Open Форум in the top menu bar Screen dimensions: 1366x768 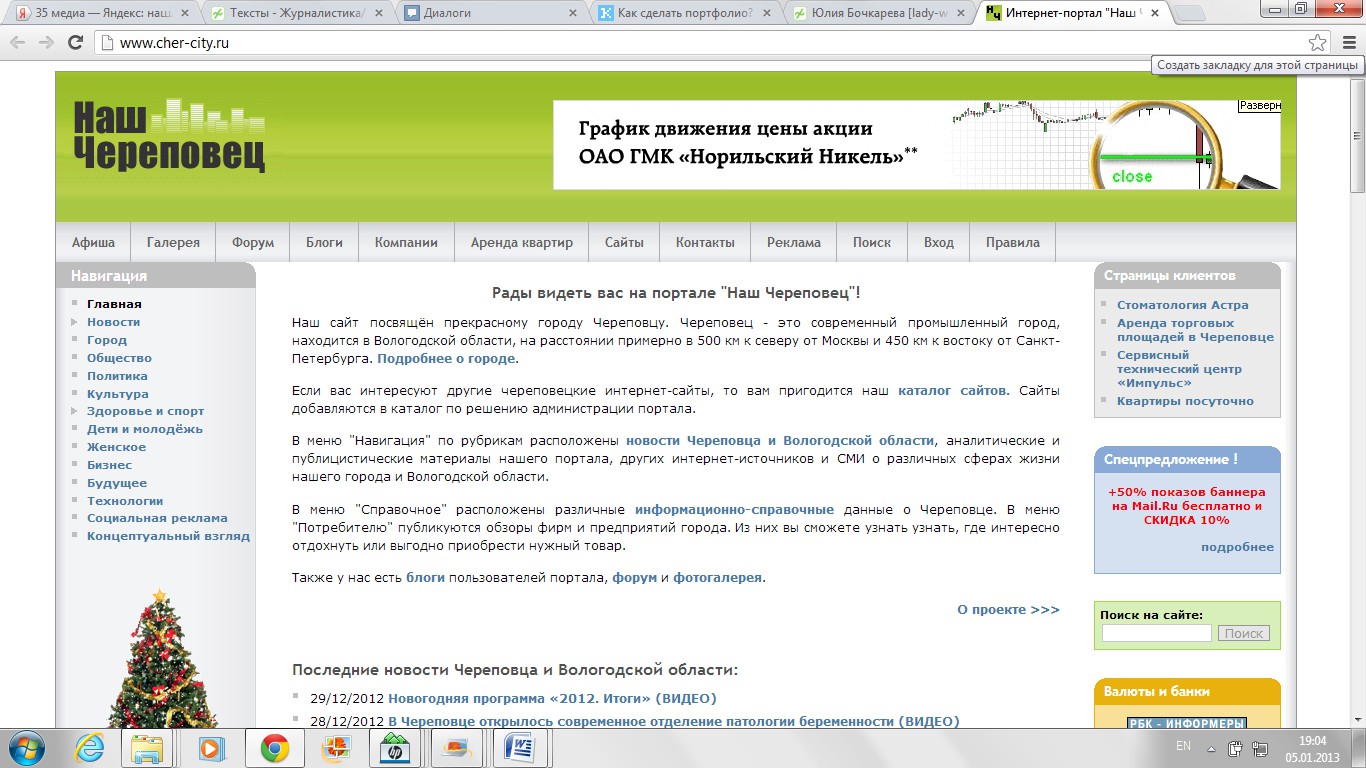253,242
